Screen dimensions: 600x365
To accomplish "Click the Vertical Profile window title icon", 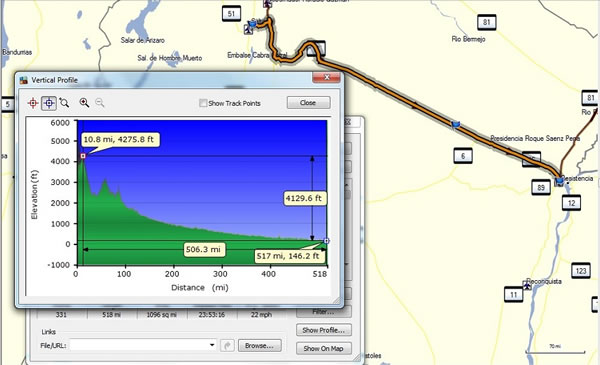I will [24, 80].
